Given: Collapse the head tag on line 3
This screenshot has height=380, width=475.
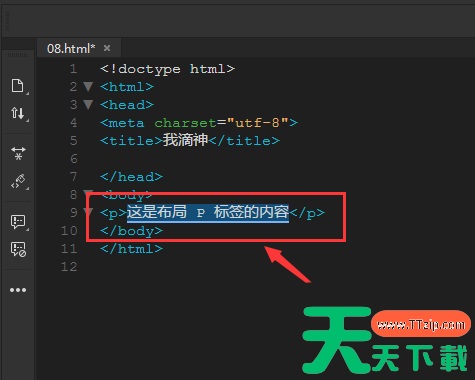Looking at the screenshot, I should click(88, 105).
